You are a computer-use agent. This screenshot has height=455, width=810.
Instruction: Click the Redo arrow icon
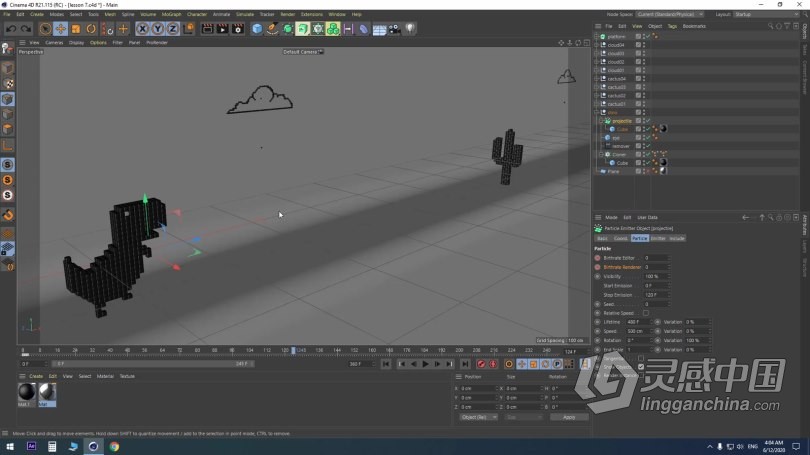26,29
